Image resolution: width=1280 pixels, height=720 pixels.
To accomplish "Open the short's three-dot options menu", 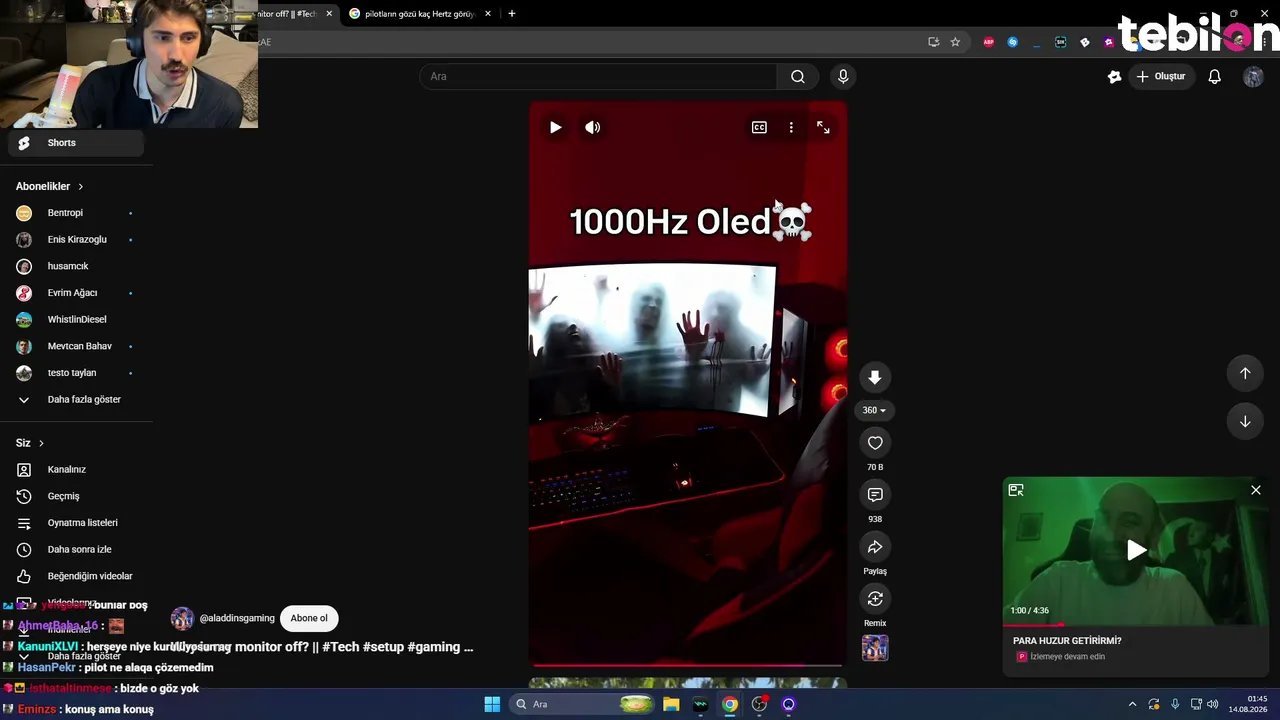I will tap(791, 127).
